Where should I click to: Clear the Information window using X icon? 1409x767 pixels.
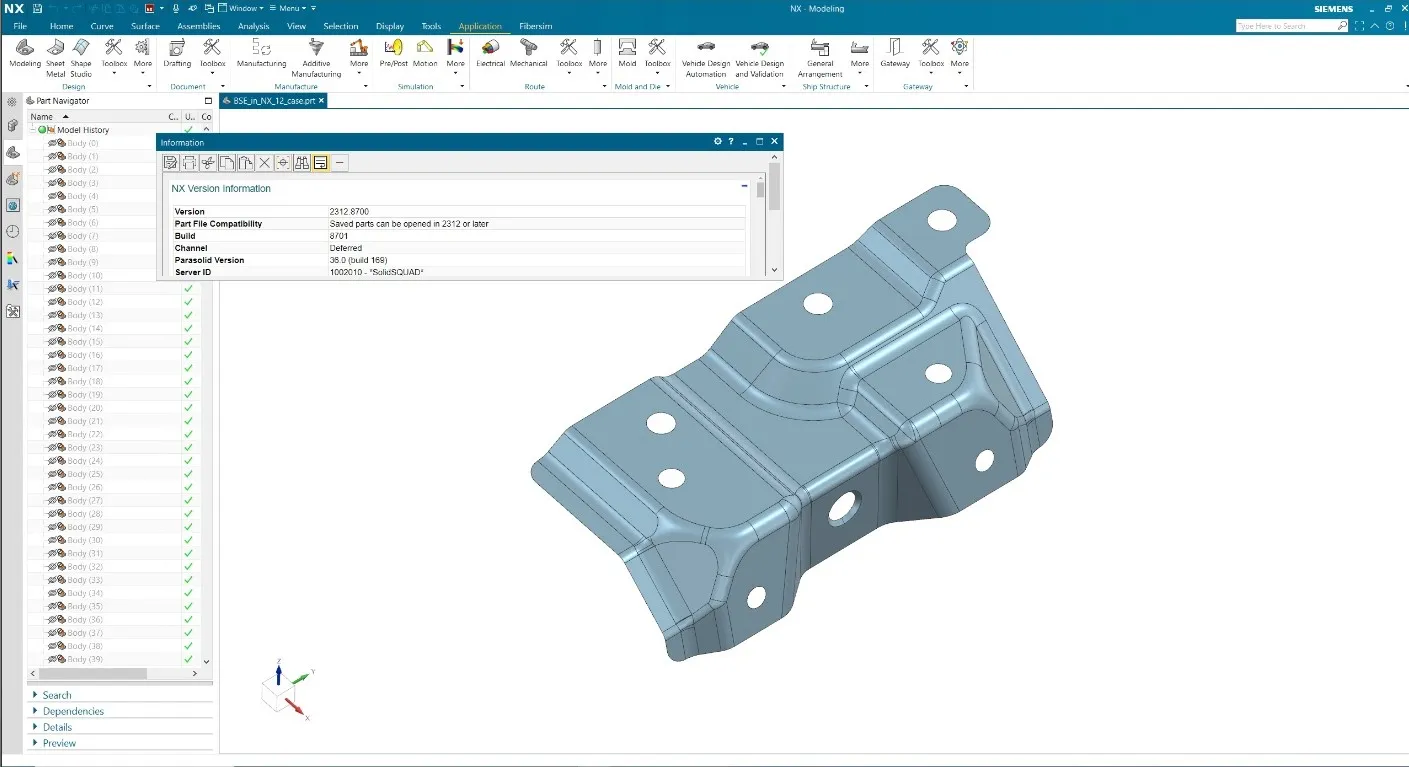pos(264,162)
